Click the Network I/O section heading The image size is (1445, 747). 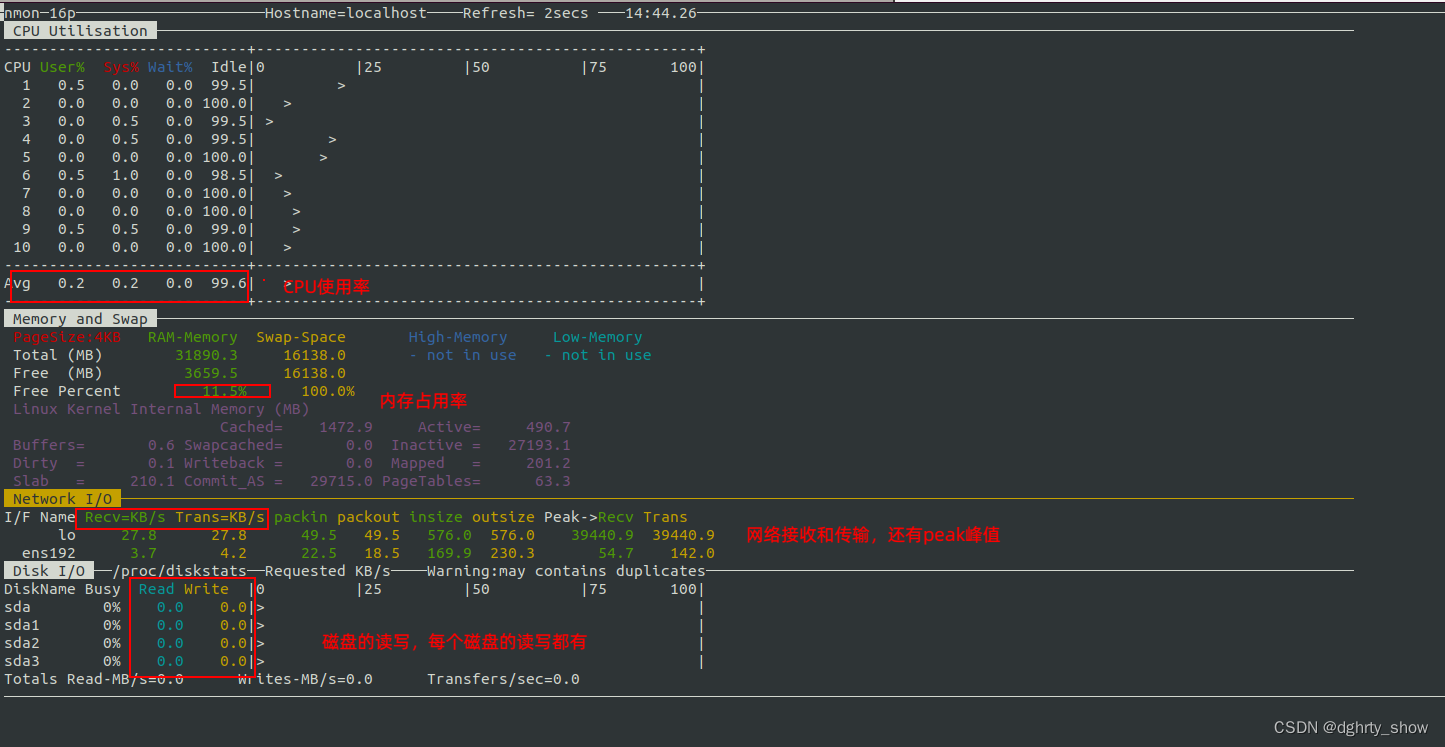62,499
